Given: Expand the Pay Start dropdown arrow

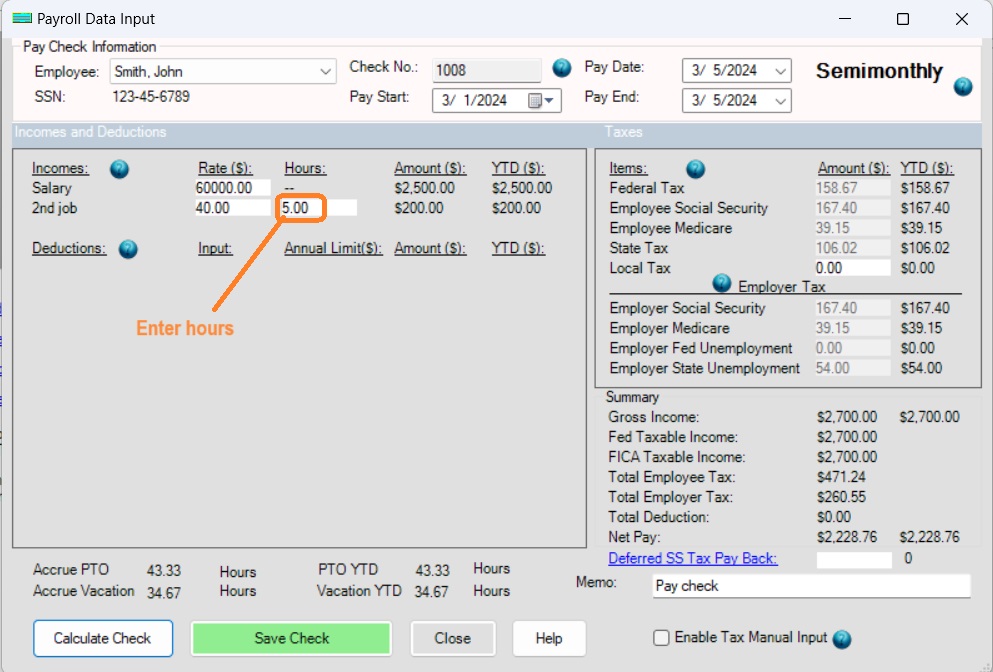Looking at the screenshot, I should pos(548,101).
